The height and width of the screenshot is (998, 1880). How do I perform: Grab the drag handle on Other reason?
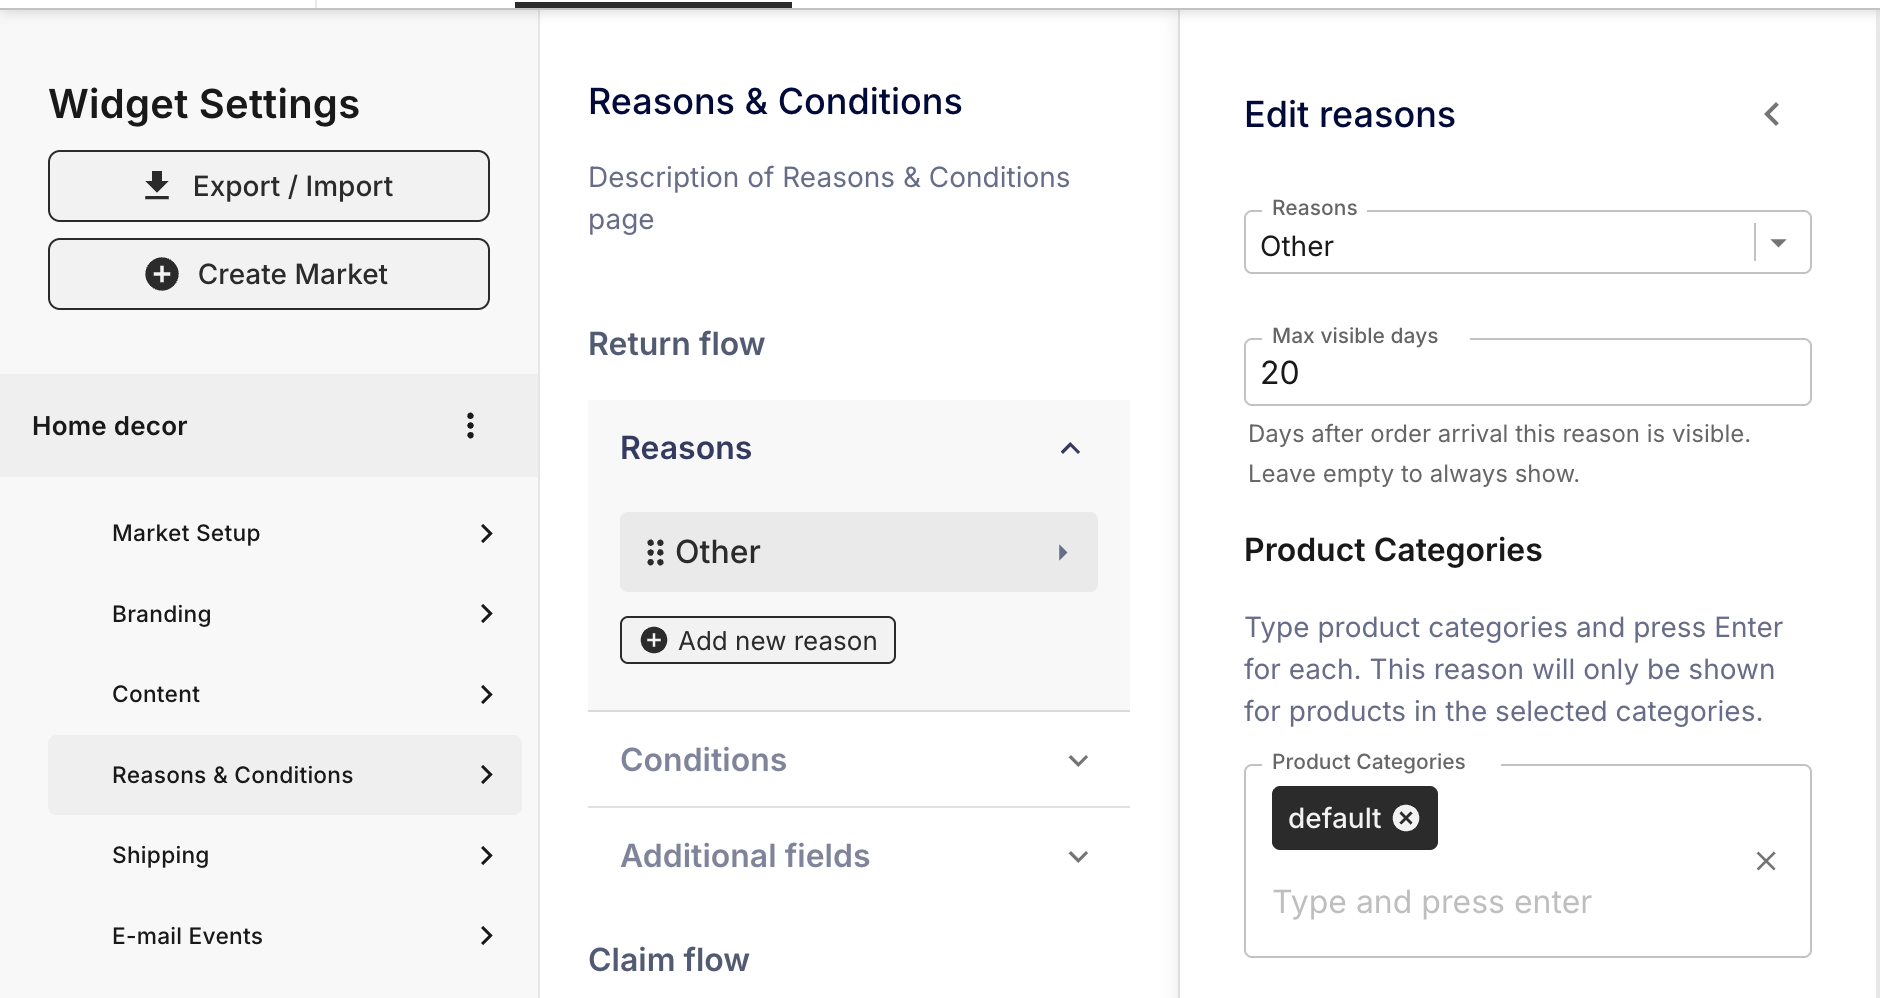click(655, 552)
